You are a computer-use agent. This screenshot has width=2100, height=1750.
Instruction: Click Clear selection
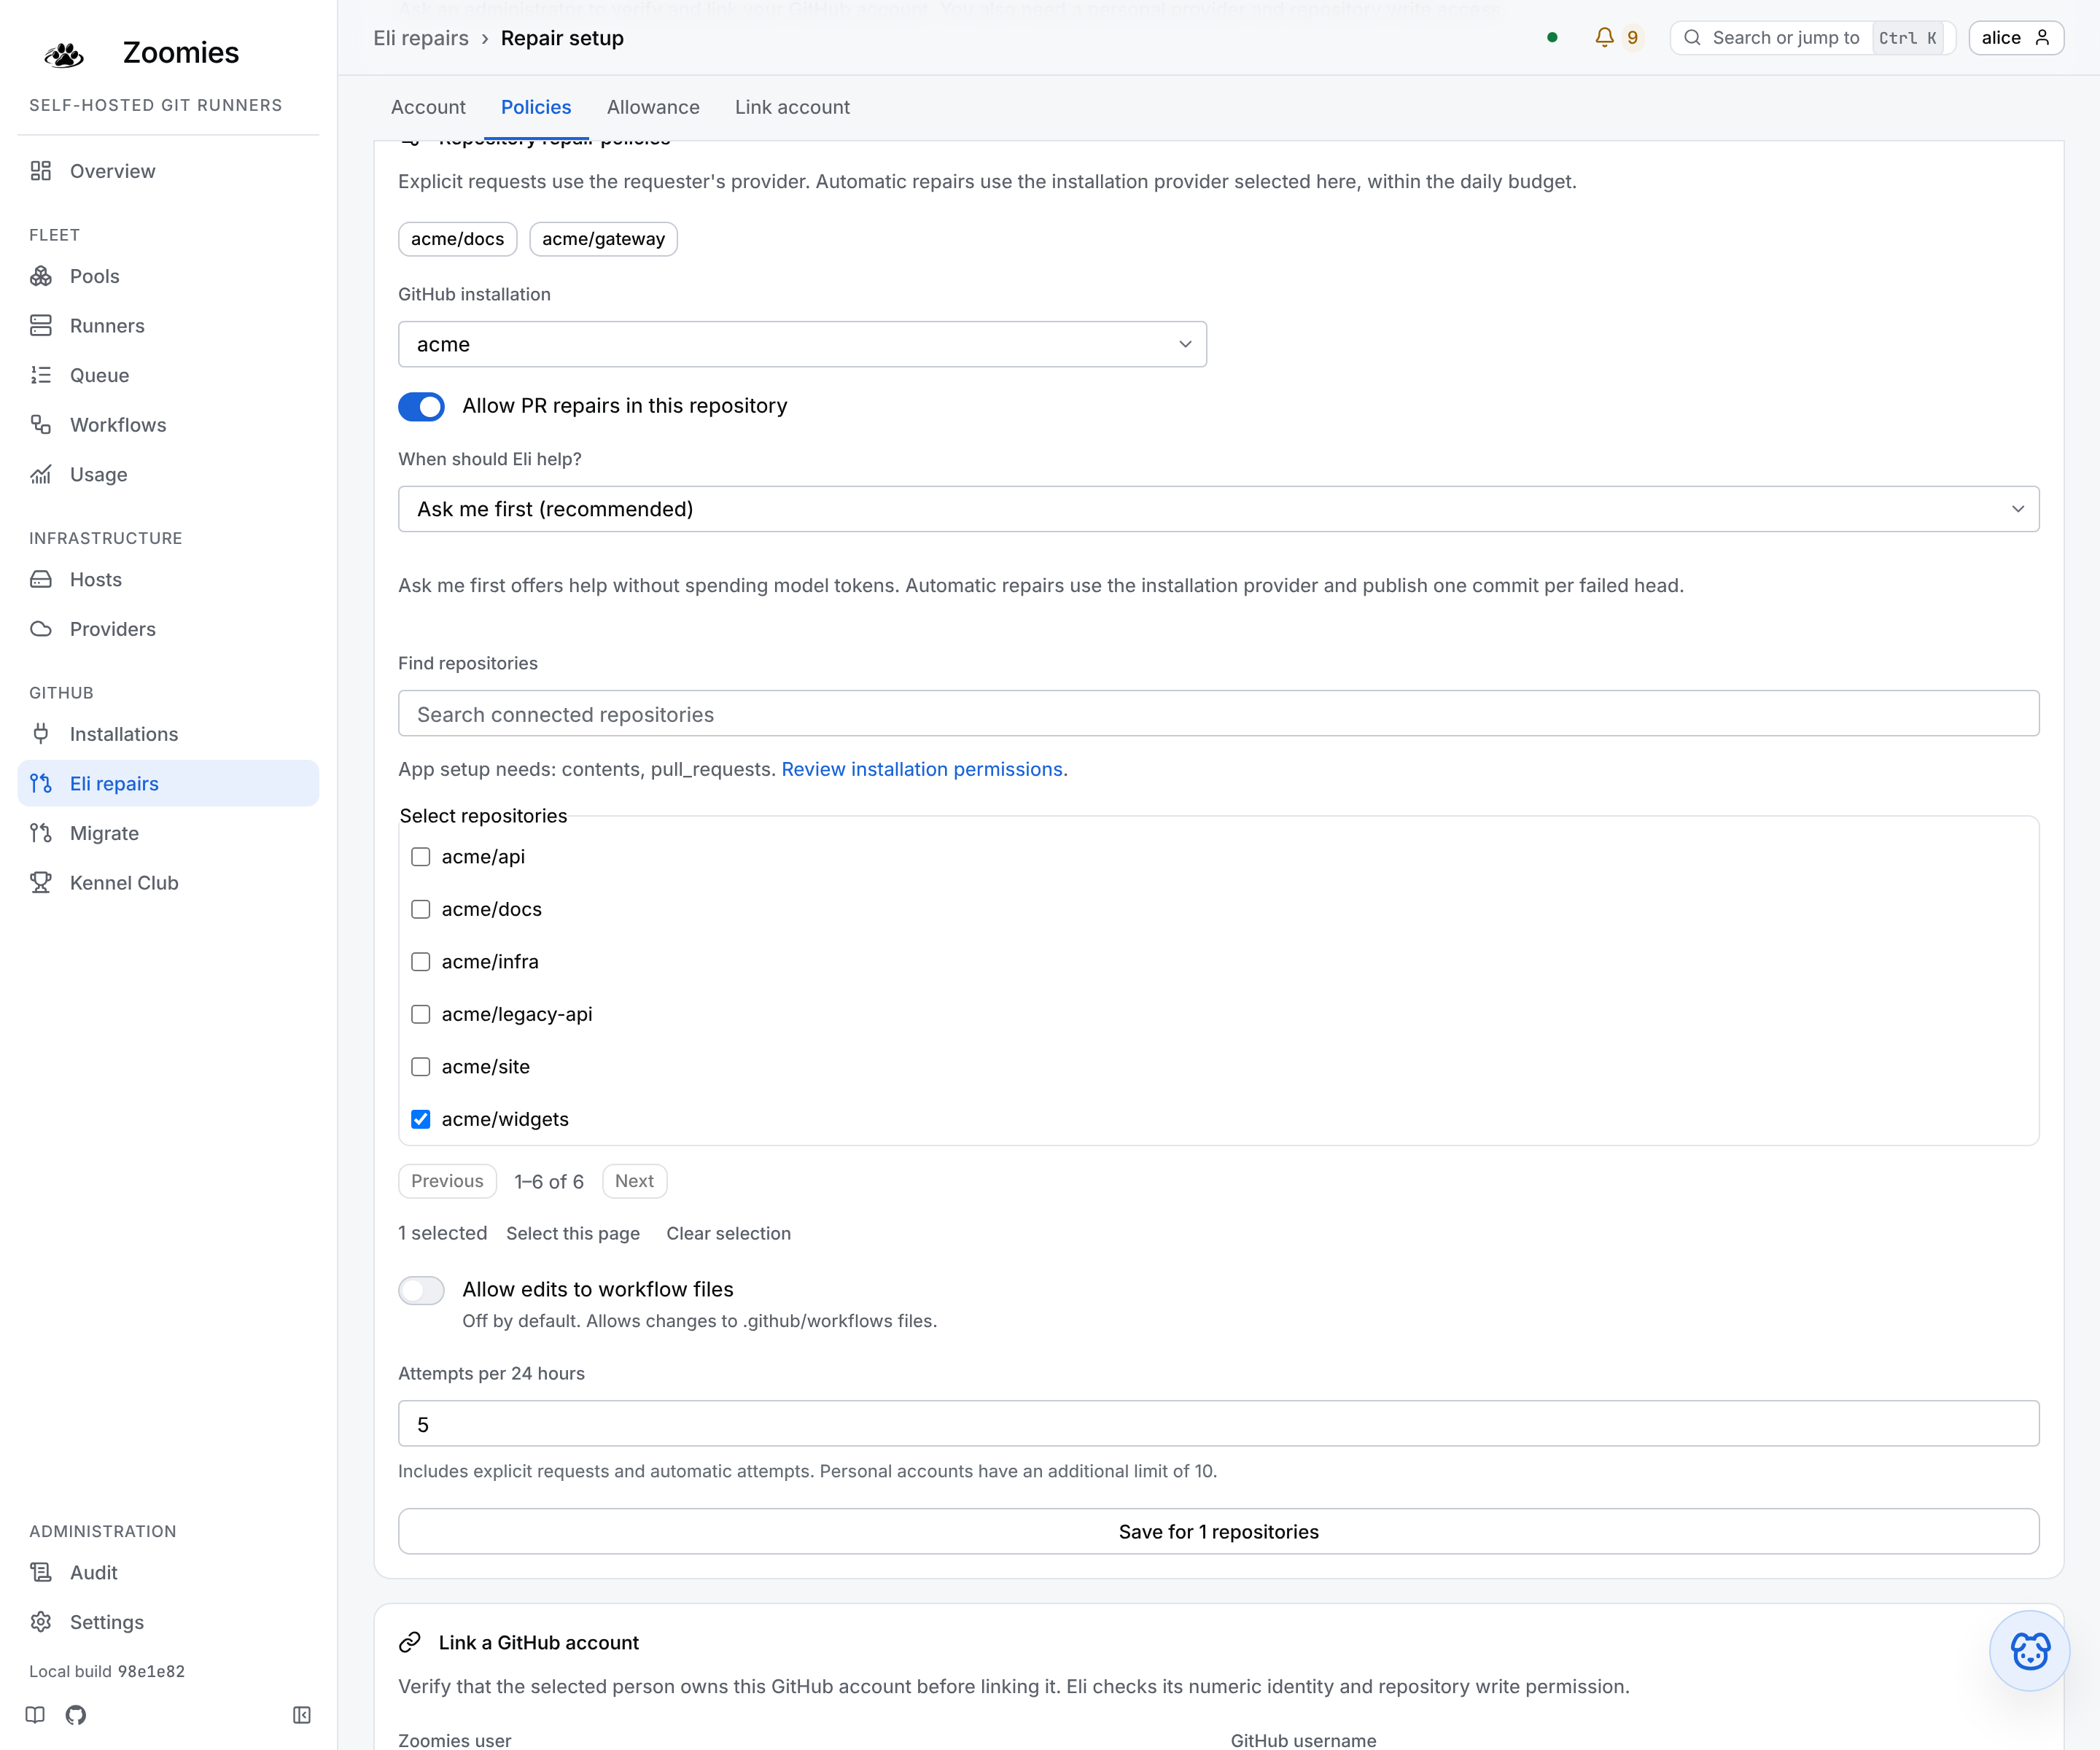[729, 1233]
